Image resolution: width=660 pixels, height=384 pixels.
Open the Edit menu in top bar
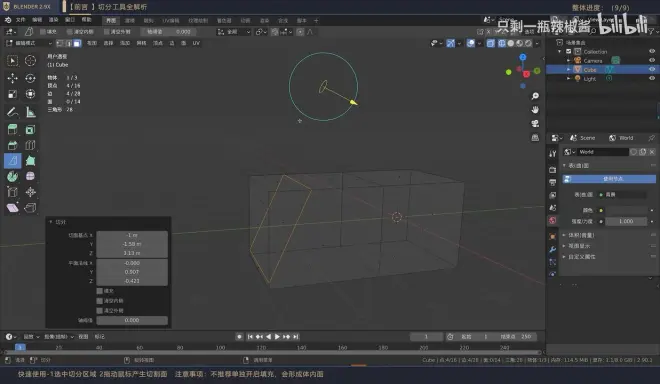click(x=37, y=20)
